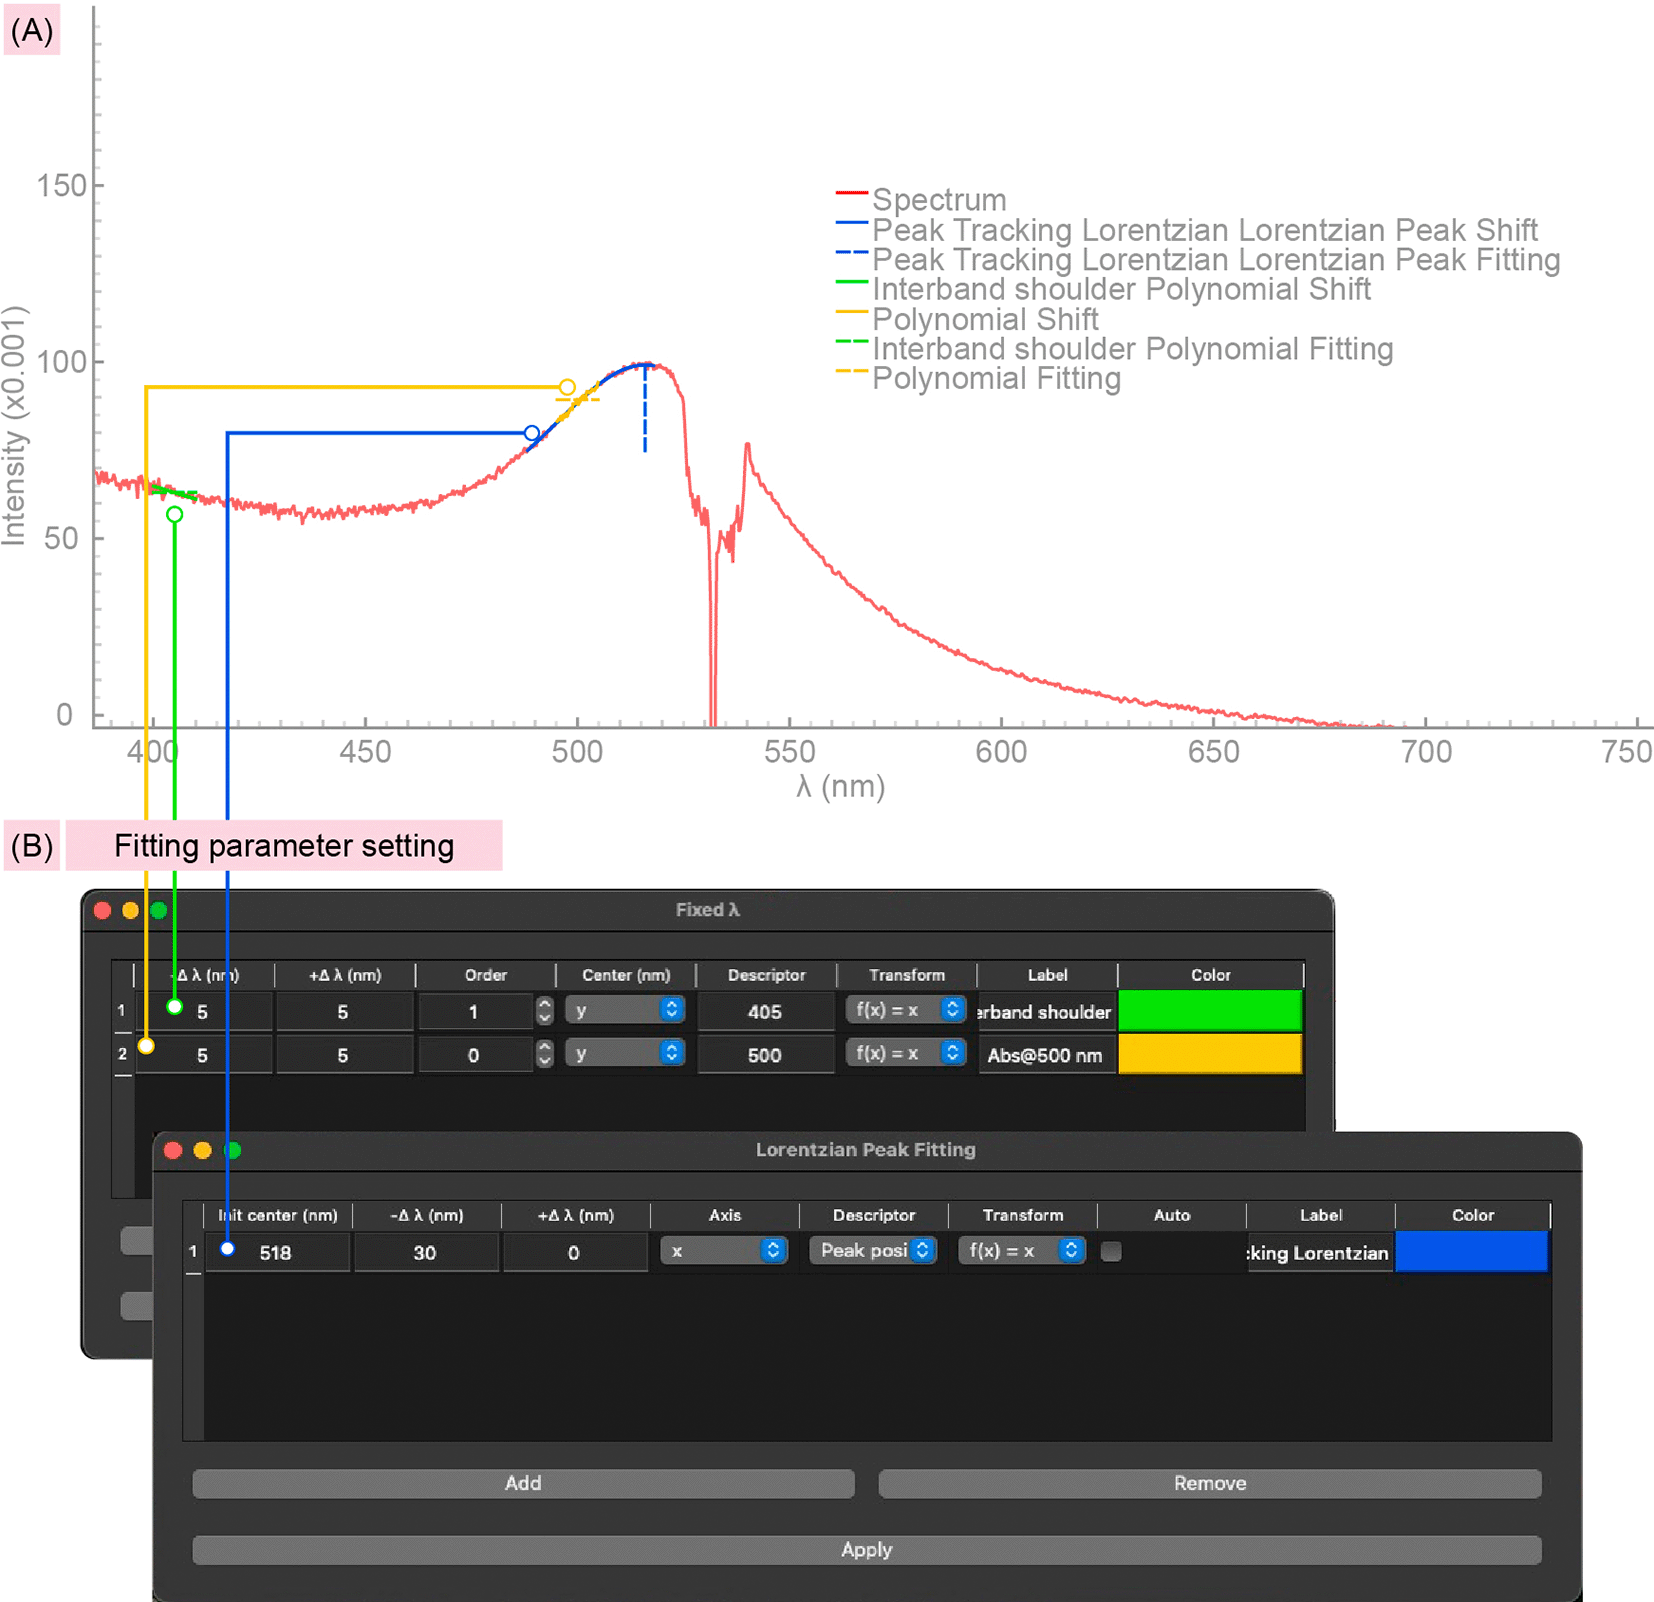This screenshot has width=1654, height=1602.
Task: Click the Order stepper beside value 1
Action: coord(544,1011)
